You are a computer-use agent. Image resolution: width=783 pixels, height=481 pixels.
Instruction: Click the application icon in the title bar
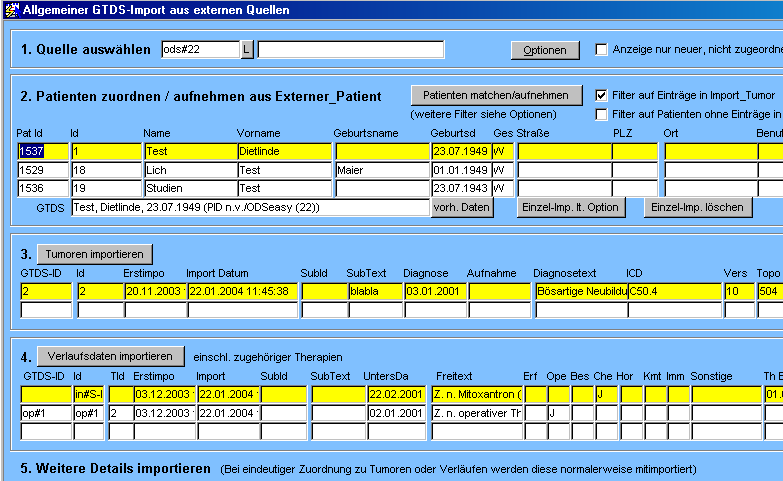coord(11,10)
